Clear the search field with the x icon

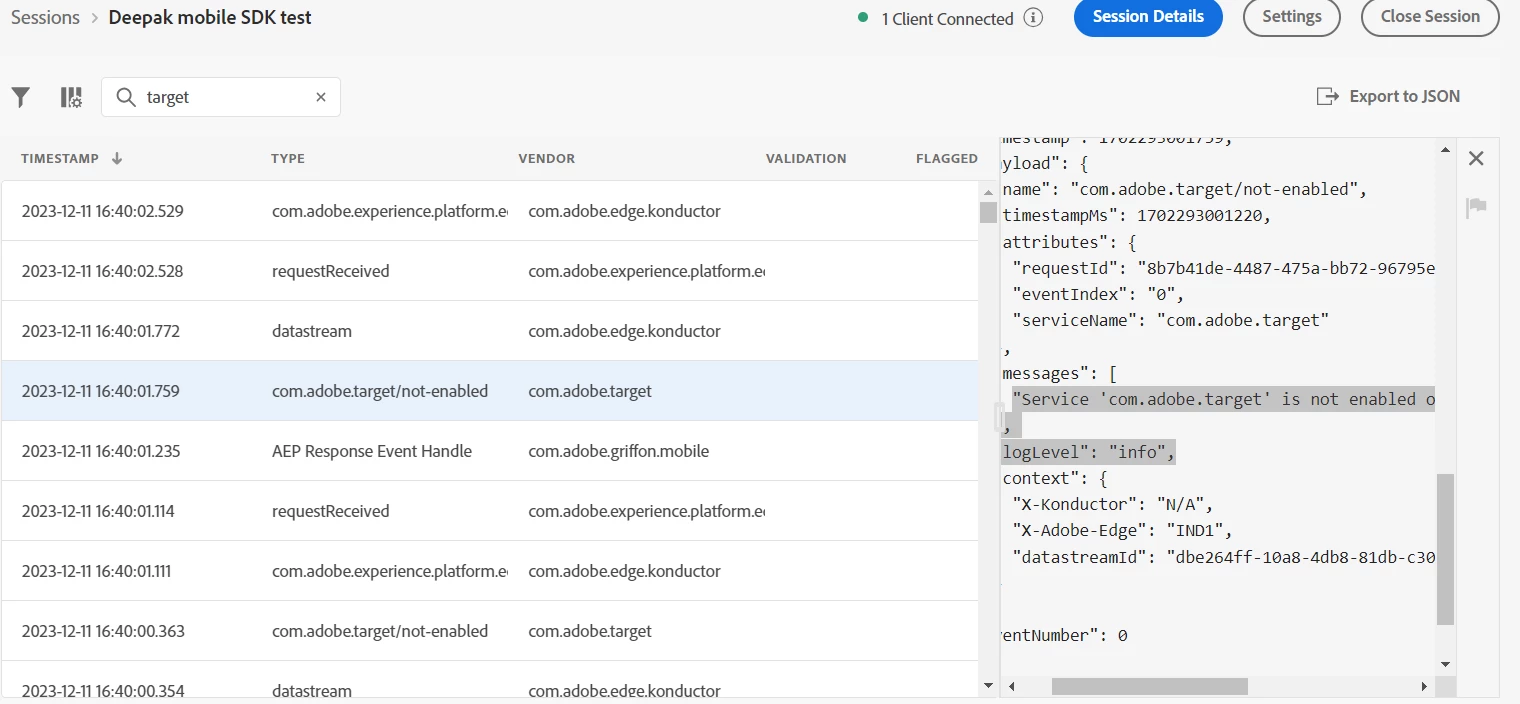coord(321,97)
